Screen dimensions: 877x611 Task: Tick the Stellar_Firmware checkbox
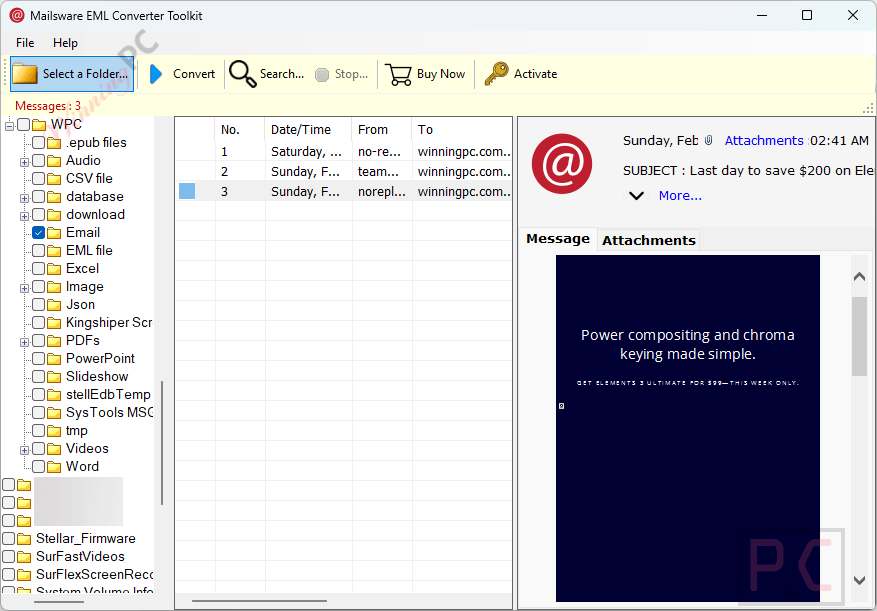pyautogui.click(x=8, y=539)
